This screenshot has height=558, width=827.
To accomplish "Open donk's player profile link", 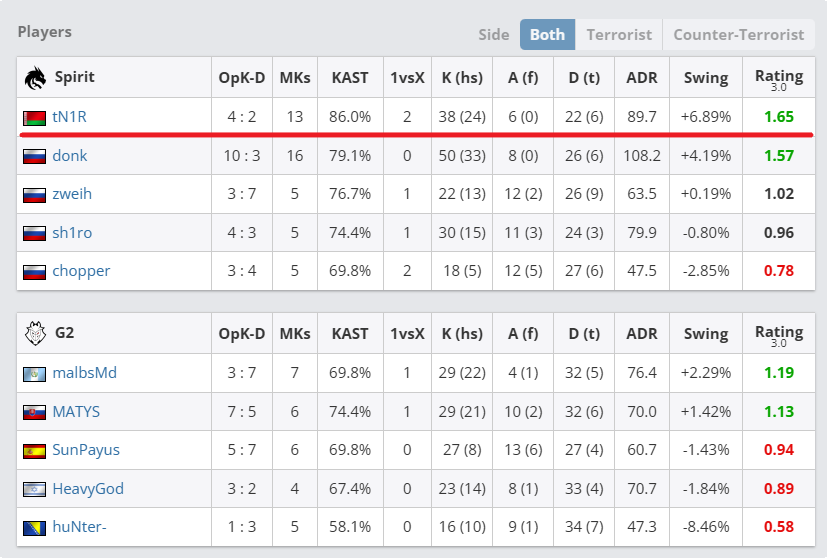I will (x=70, y=156).
